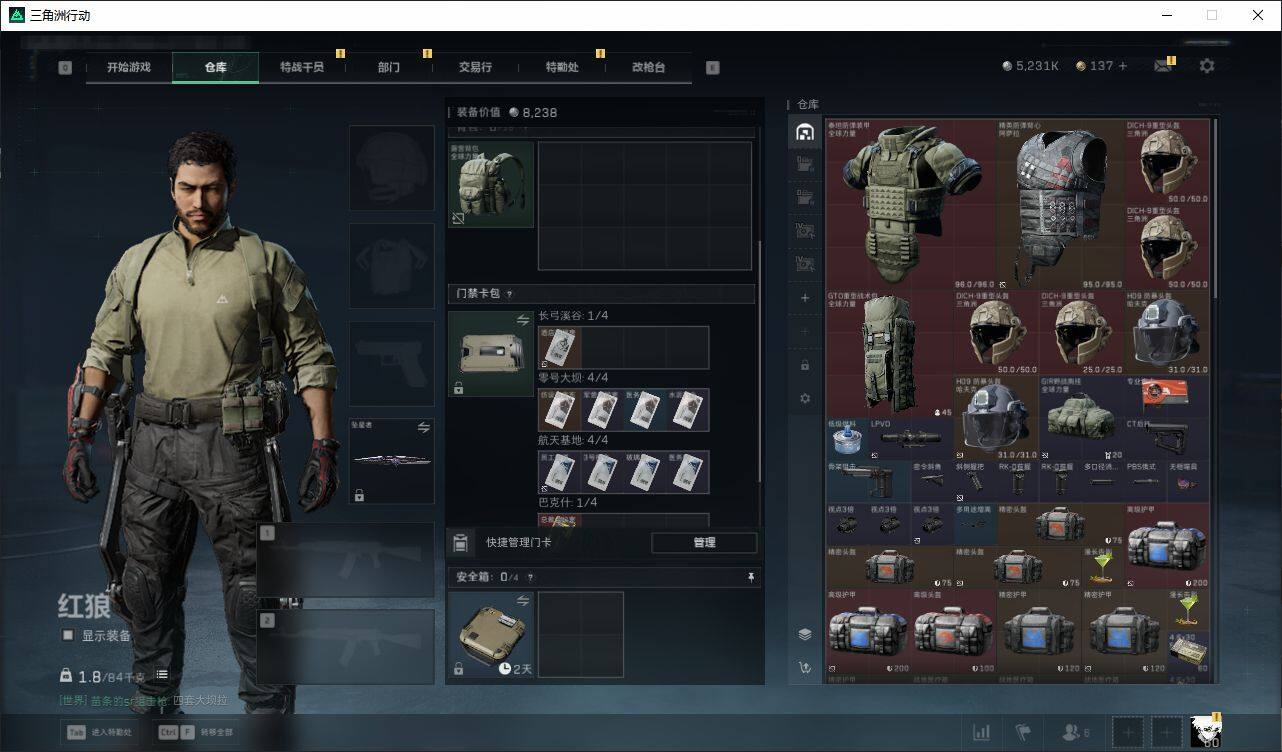Screen dimensions: 1282x752
Task: Click the second team invite plus slot
Action: (x=1166, y=733)
